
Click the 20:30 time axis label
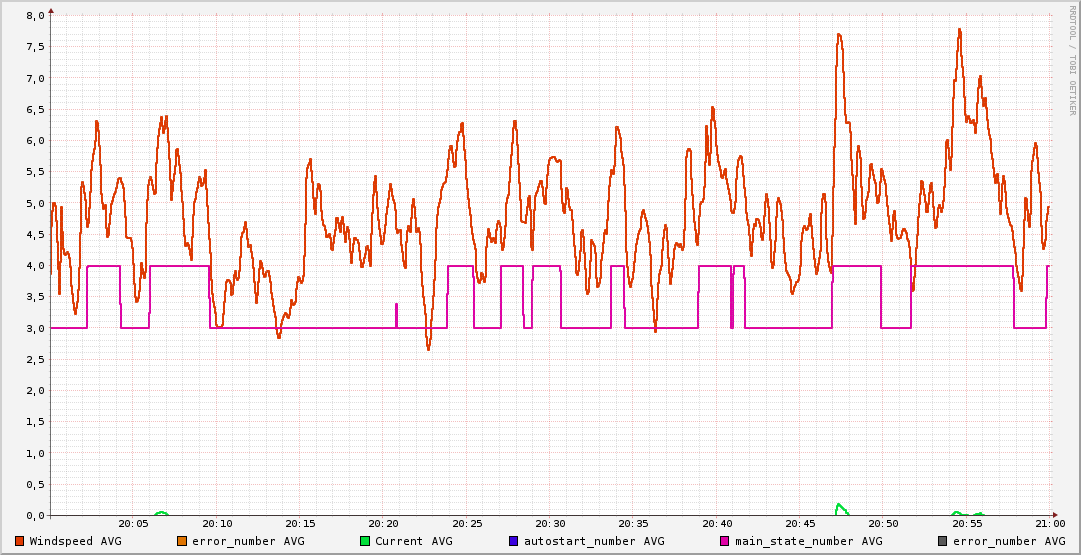[x=550, y=524]
